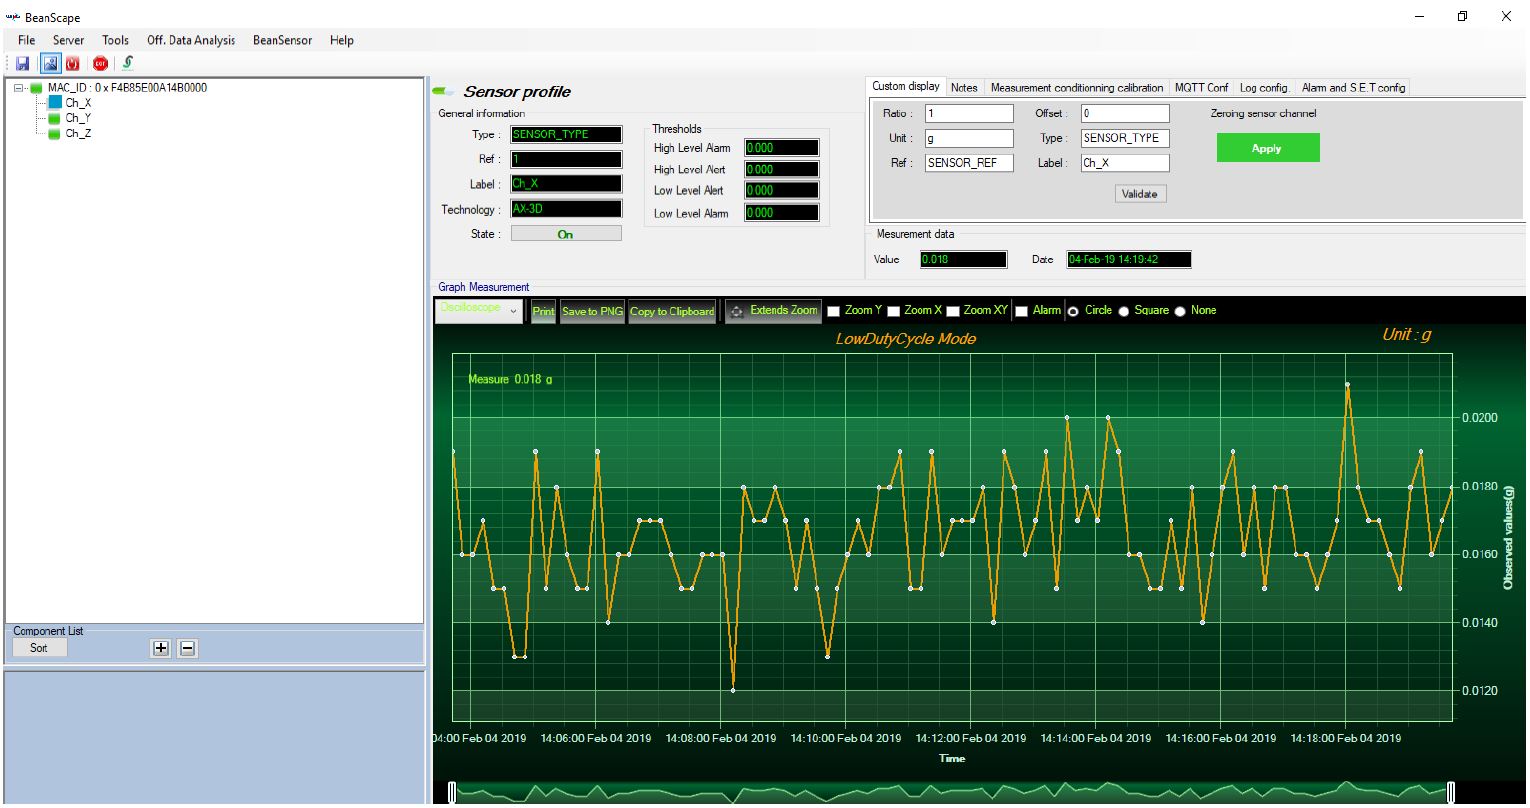
Task: Open the Server menu
Action: tap(68, 40)
